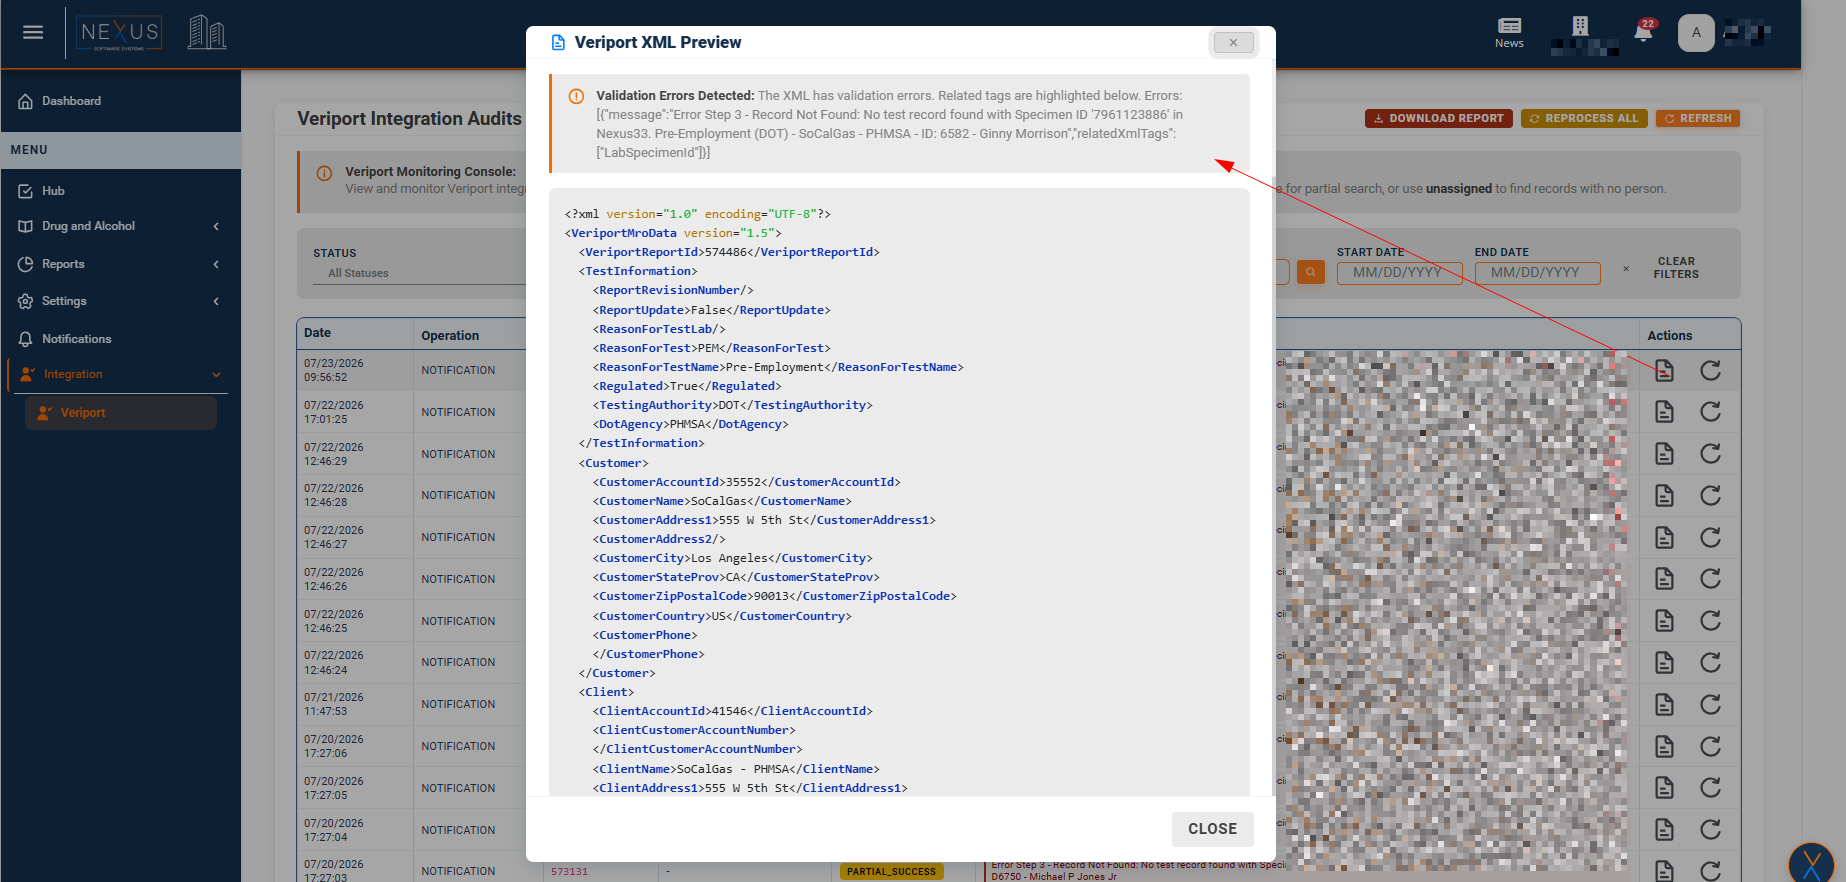Expand the Drug and Alcohol submenu
The image size is (1846, 882).
coord(120,226)
